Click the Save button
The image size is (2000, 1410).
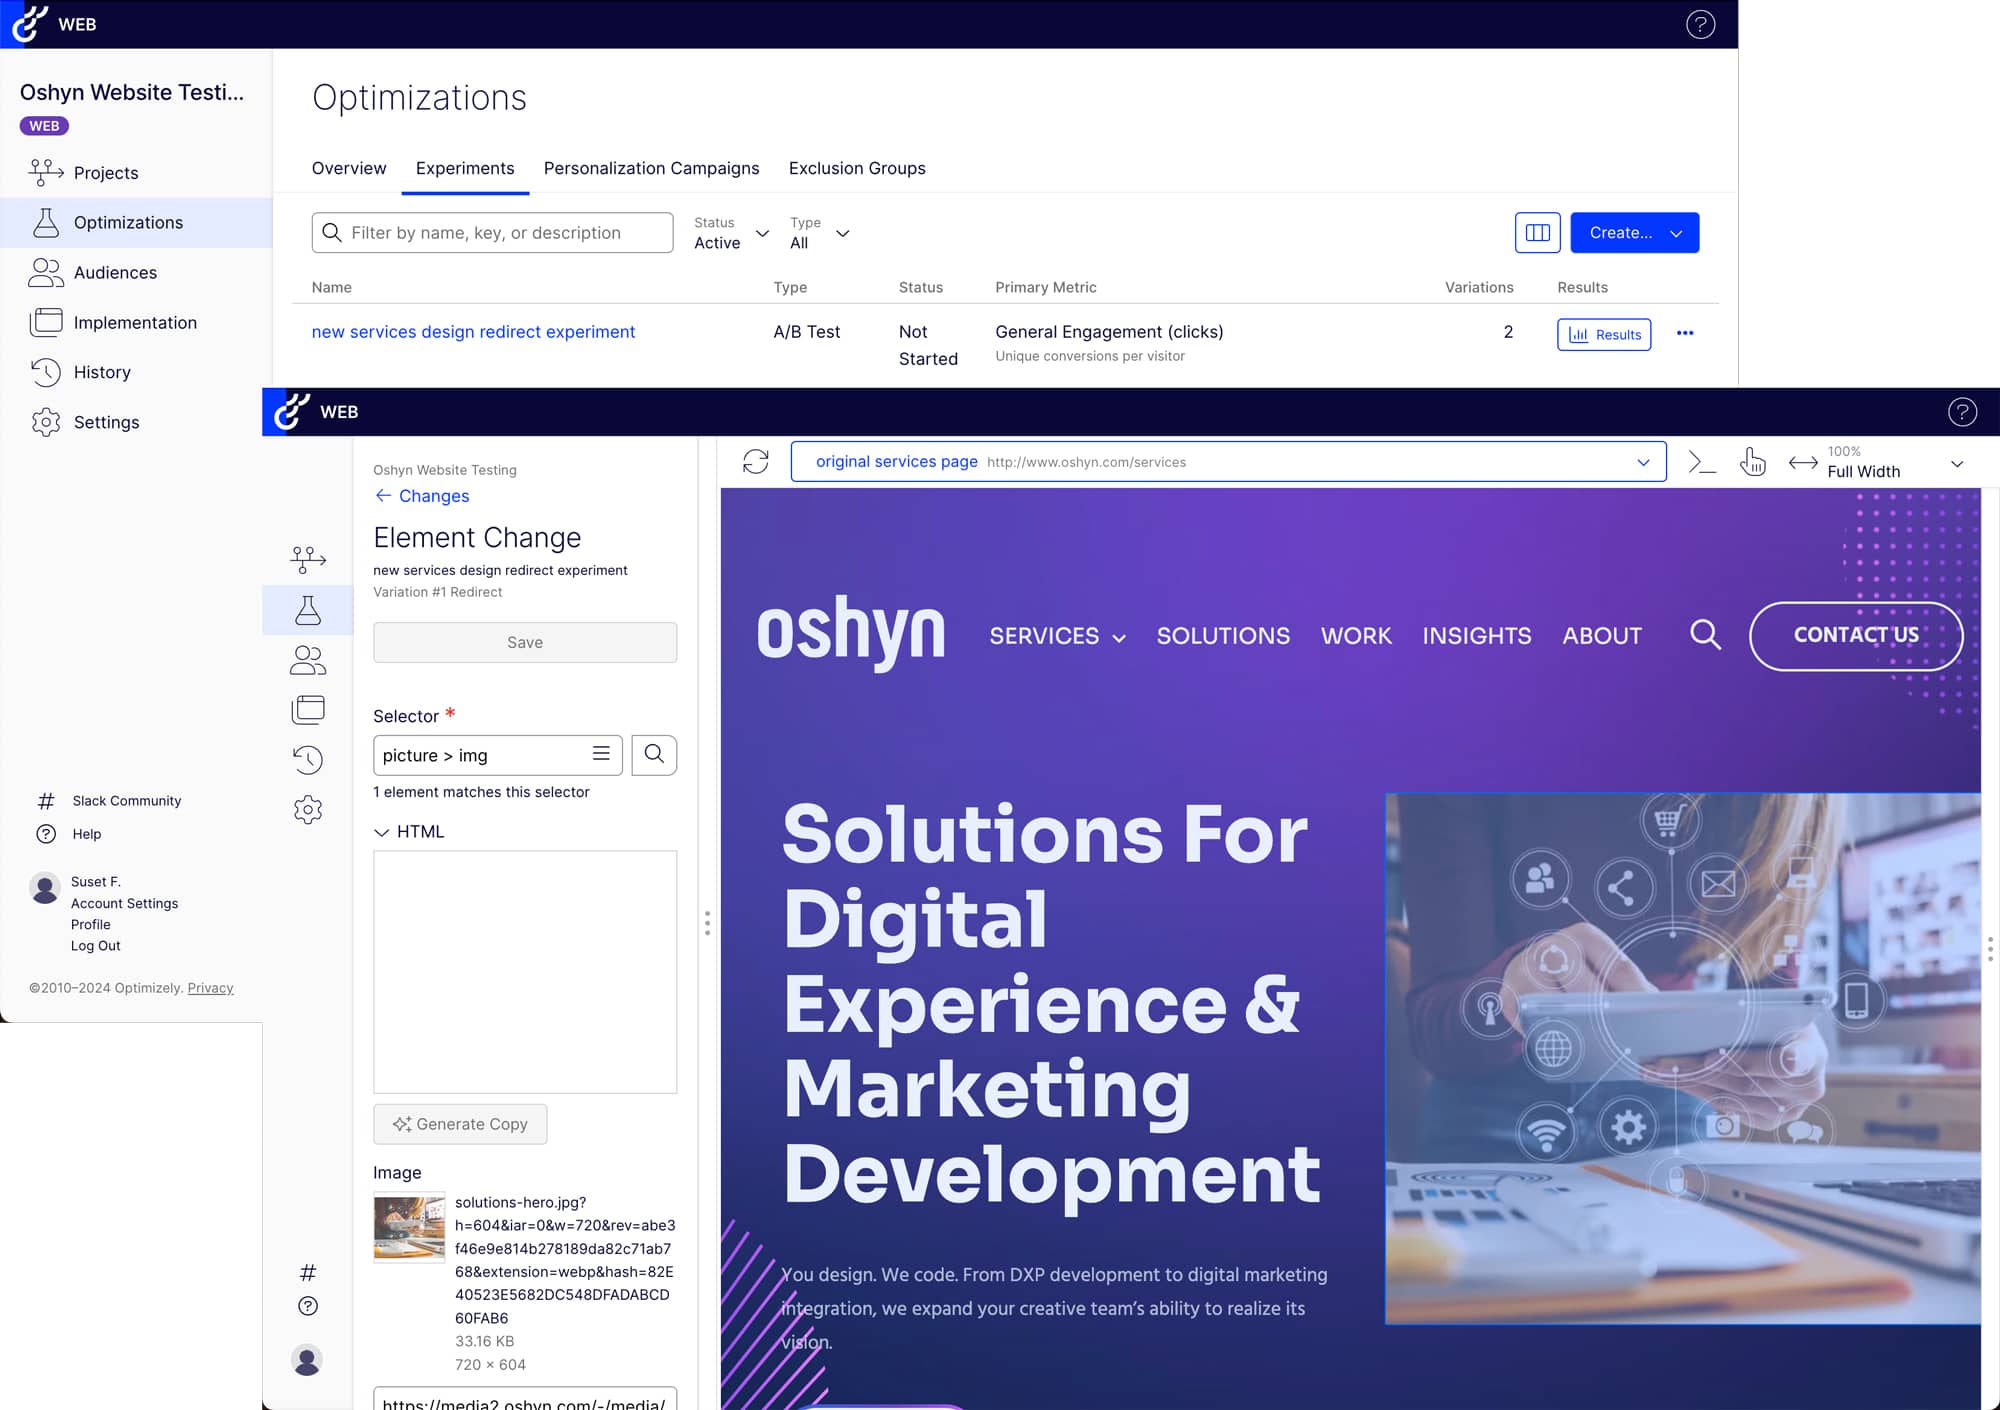coord(525,642)
